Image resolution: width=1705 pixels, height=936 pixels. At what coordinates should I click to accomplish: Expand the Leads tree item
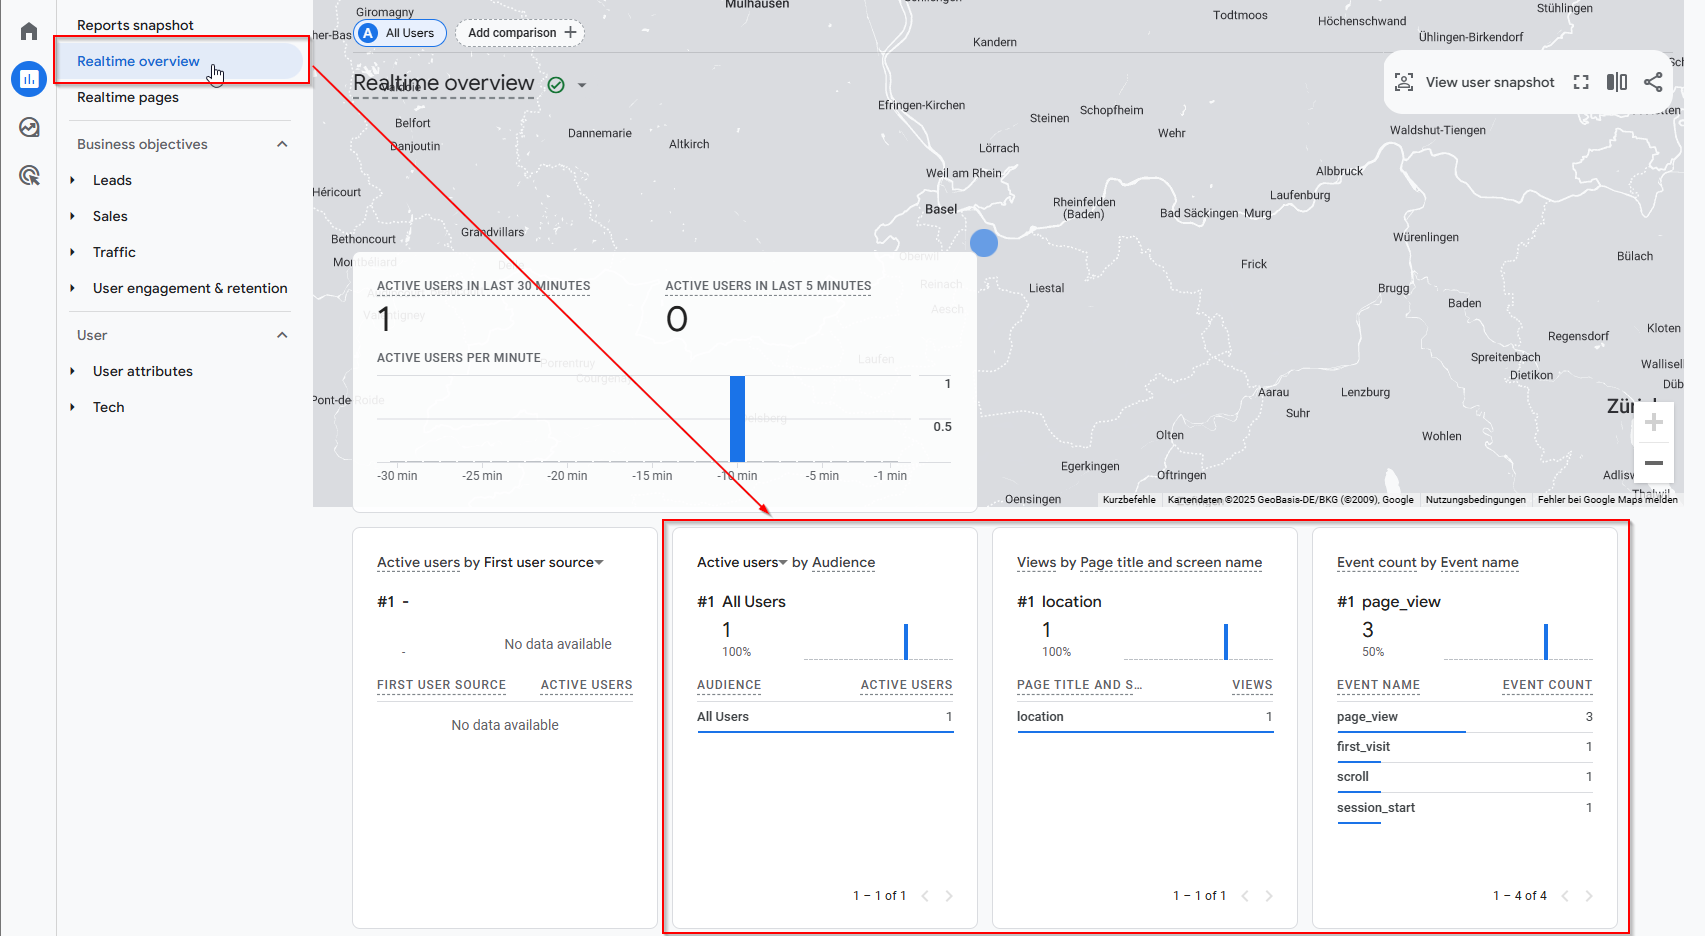point(72,180)
